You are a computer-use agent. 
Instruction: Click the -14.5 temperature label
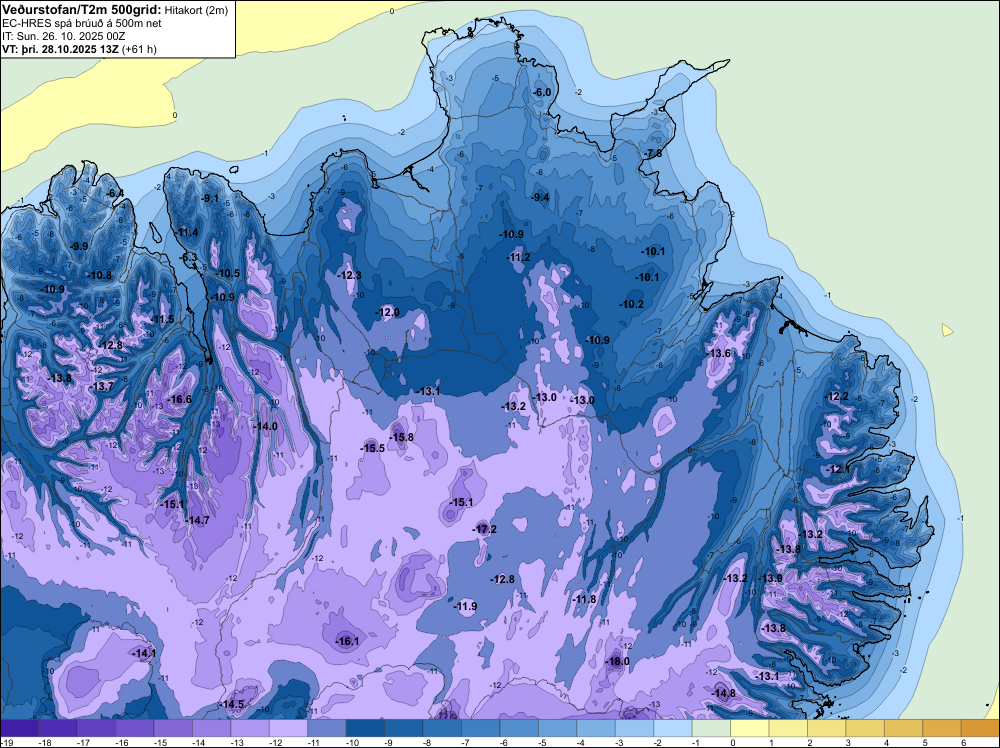tap(232, 704)
